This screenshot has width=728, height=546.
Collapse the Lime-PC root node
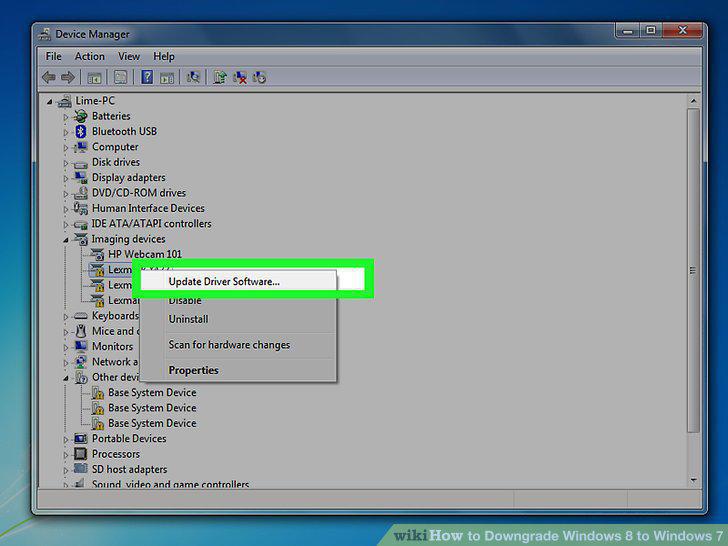click(x=50, y=102)
